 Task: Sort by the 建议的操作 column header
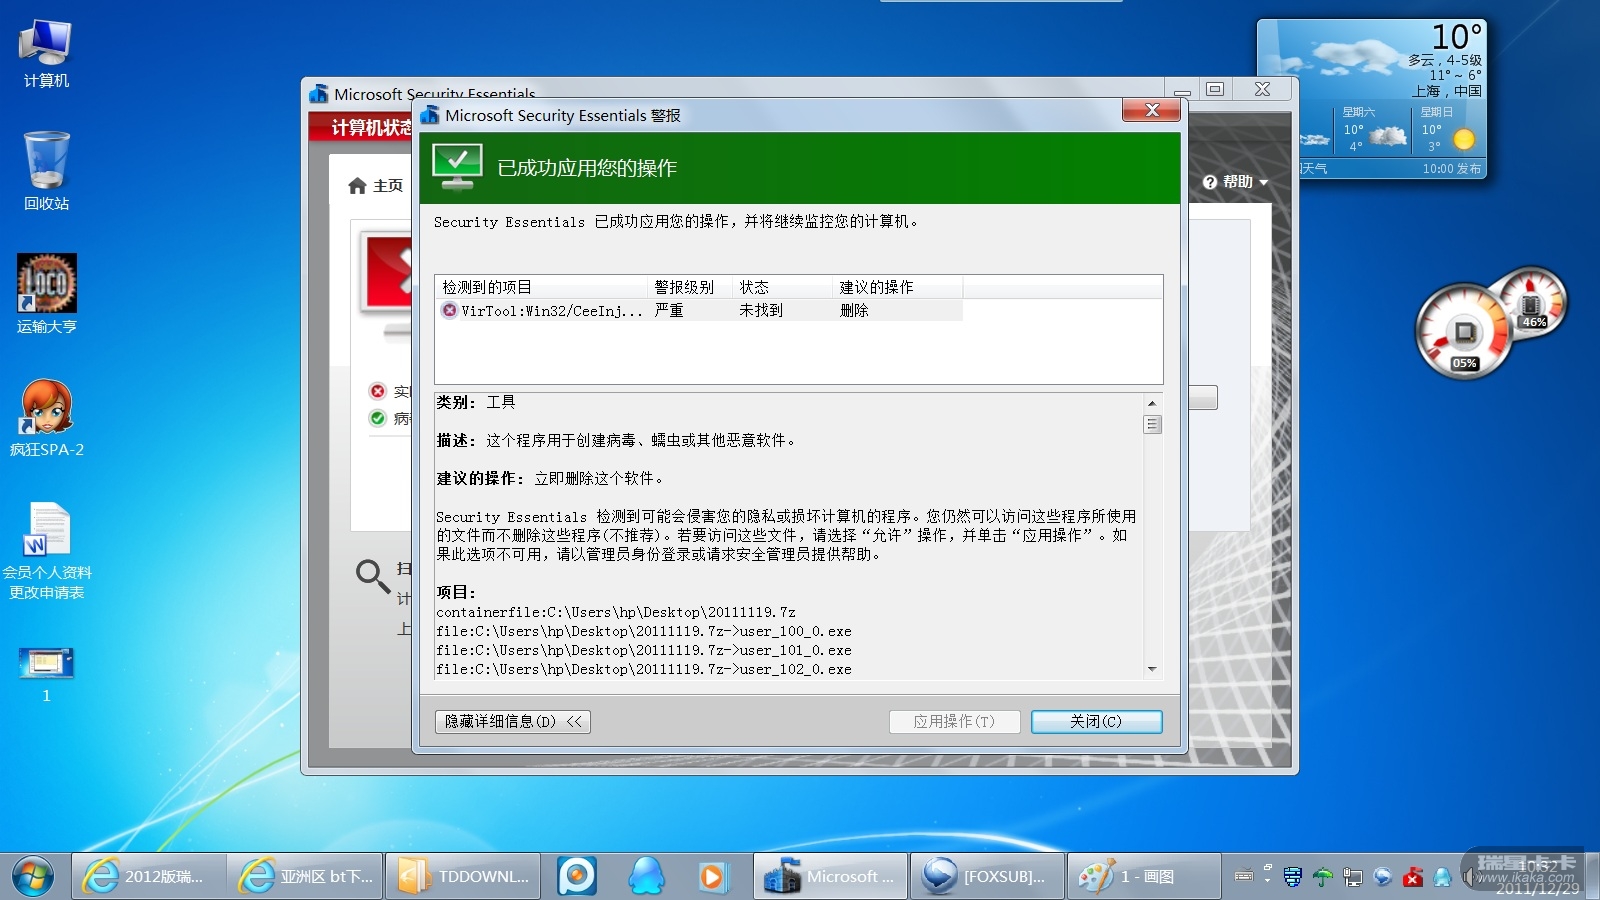click(x=898, y=287)
